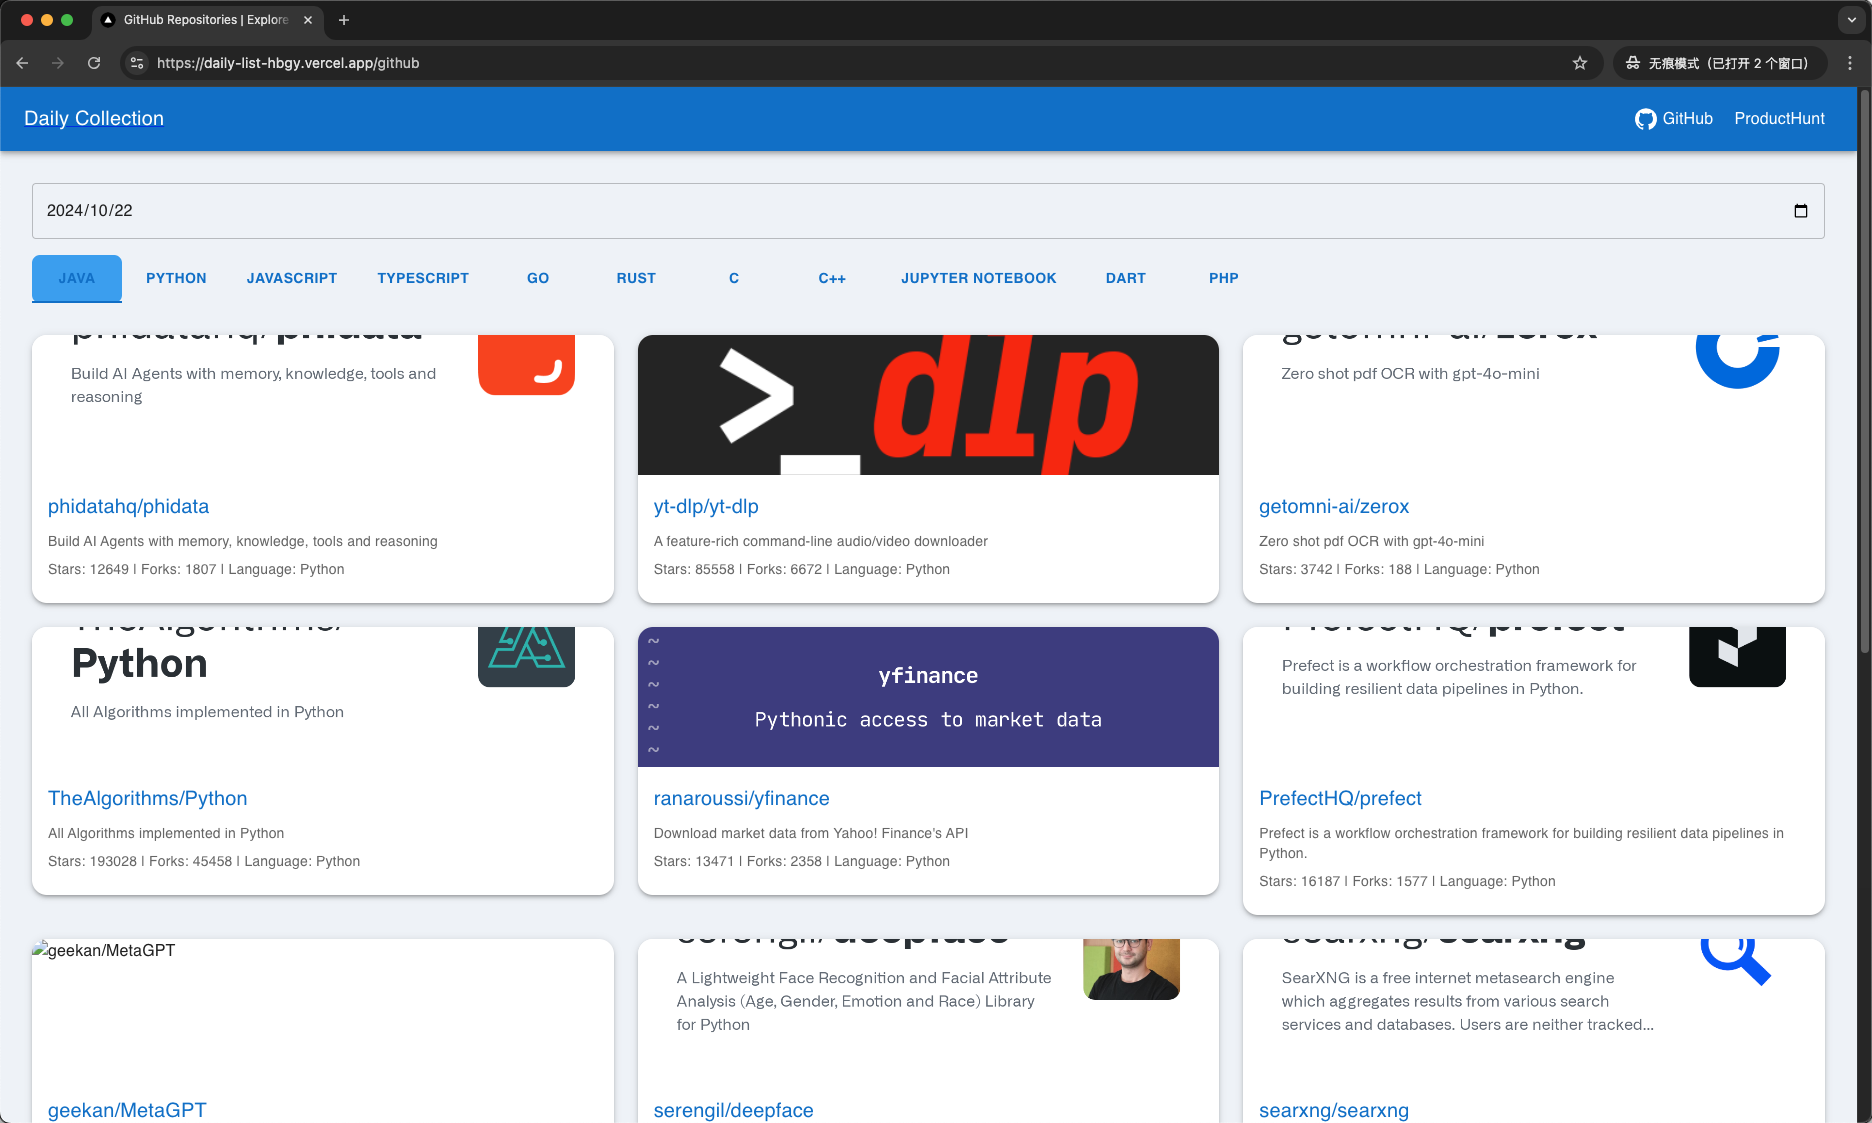
Task: Select the GO language tab
Action: 538,279
